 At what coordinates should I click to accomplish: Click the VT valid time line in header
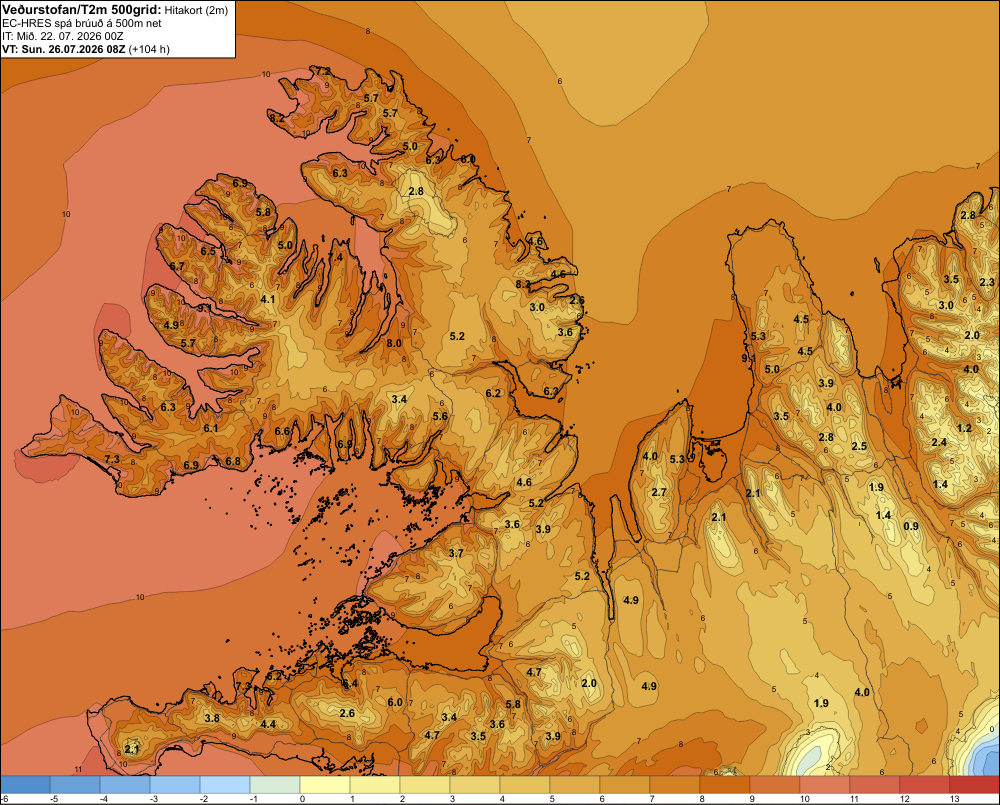pos(85,49)
